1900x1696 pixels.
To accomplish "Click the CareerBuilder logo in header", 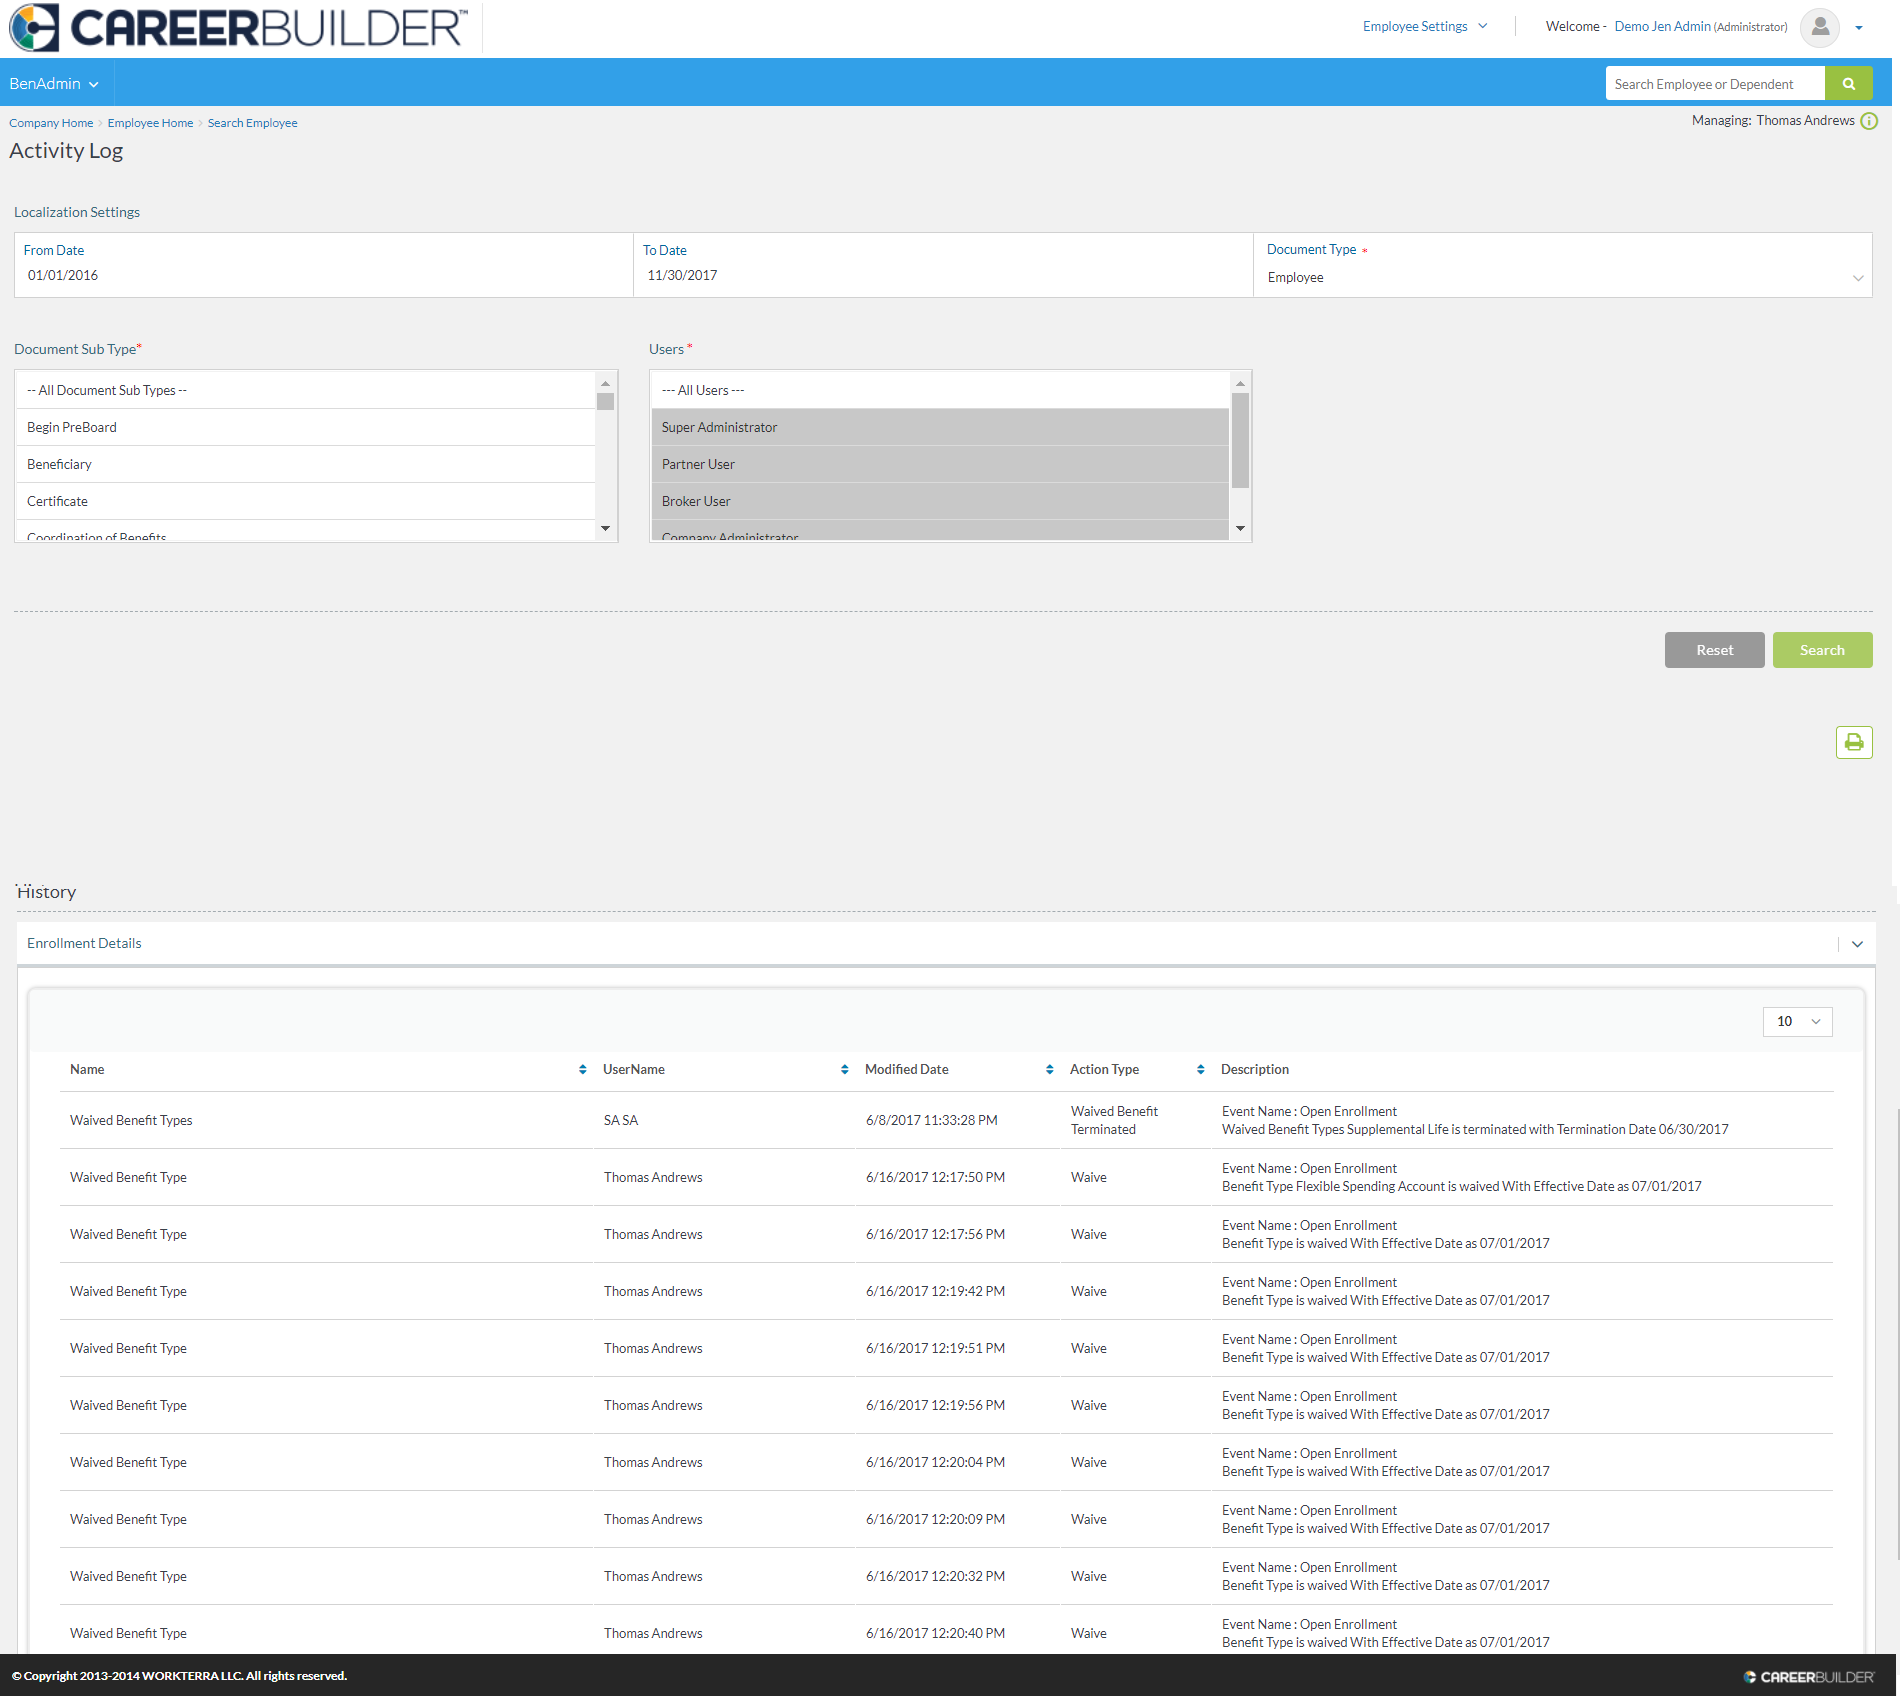I will point(238,28).
